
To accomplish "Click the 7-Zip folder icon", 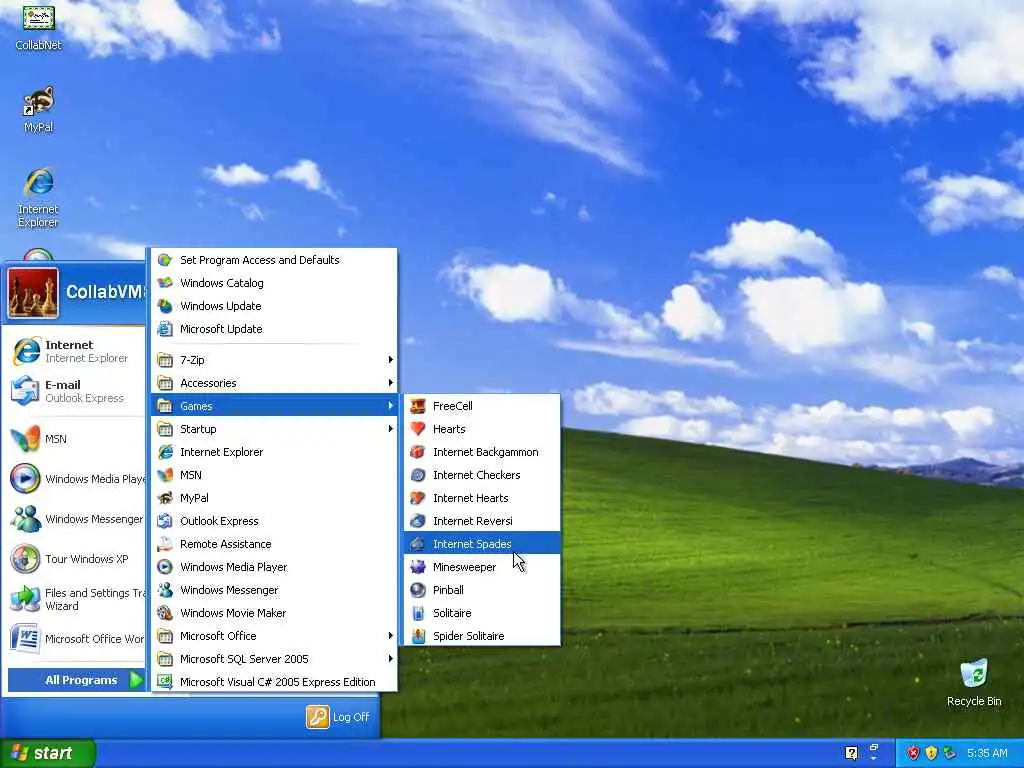I will coord(165,360).
